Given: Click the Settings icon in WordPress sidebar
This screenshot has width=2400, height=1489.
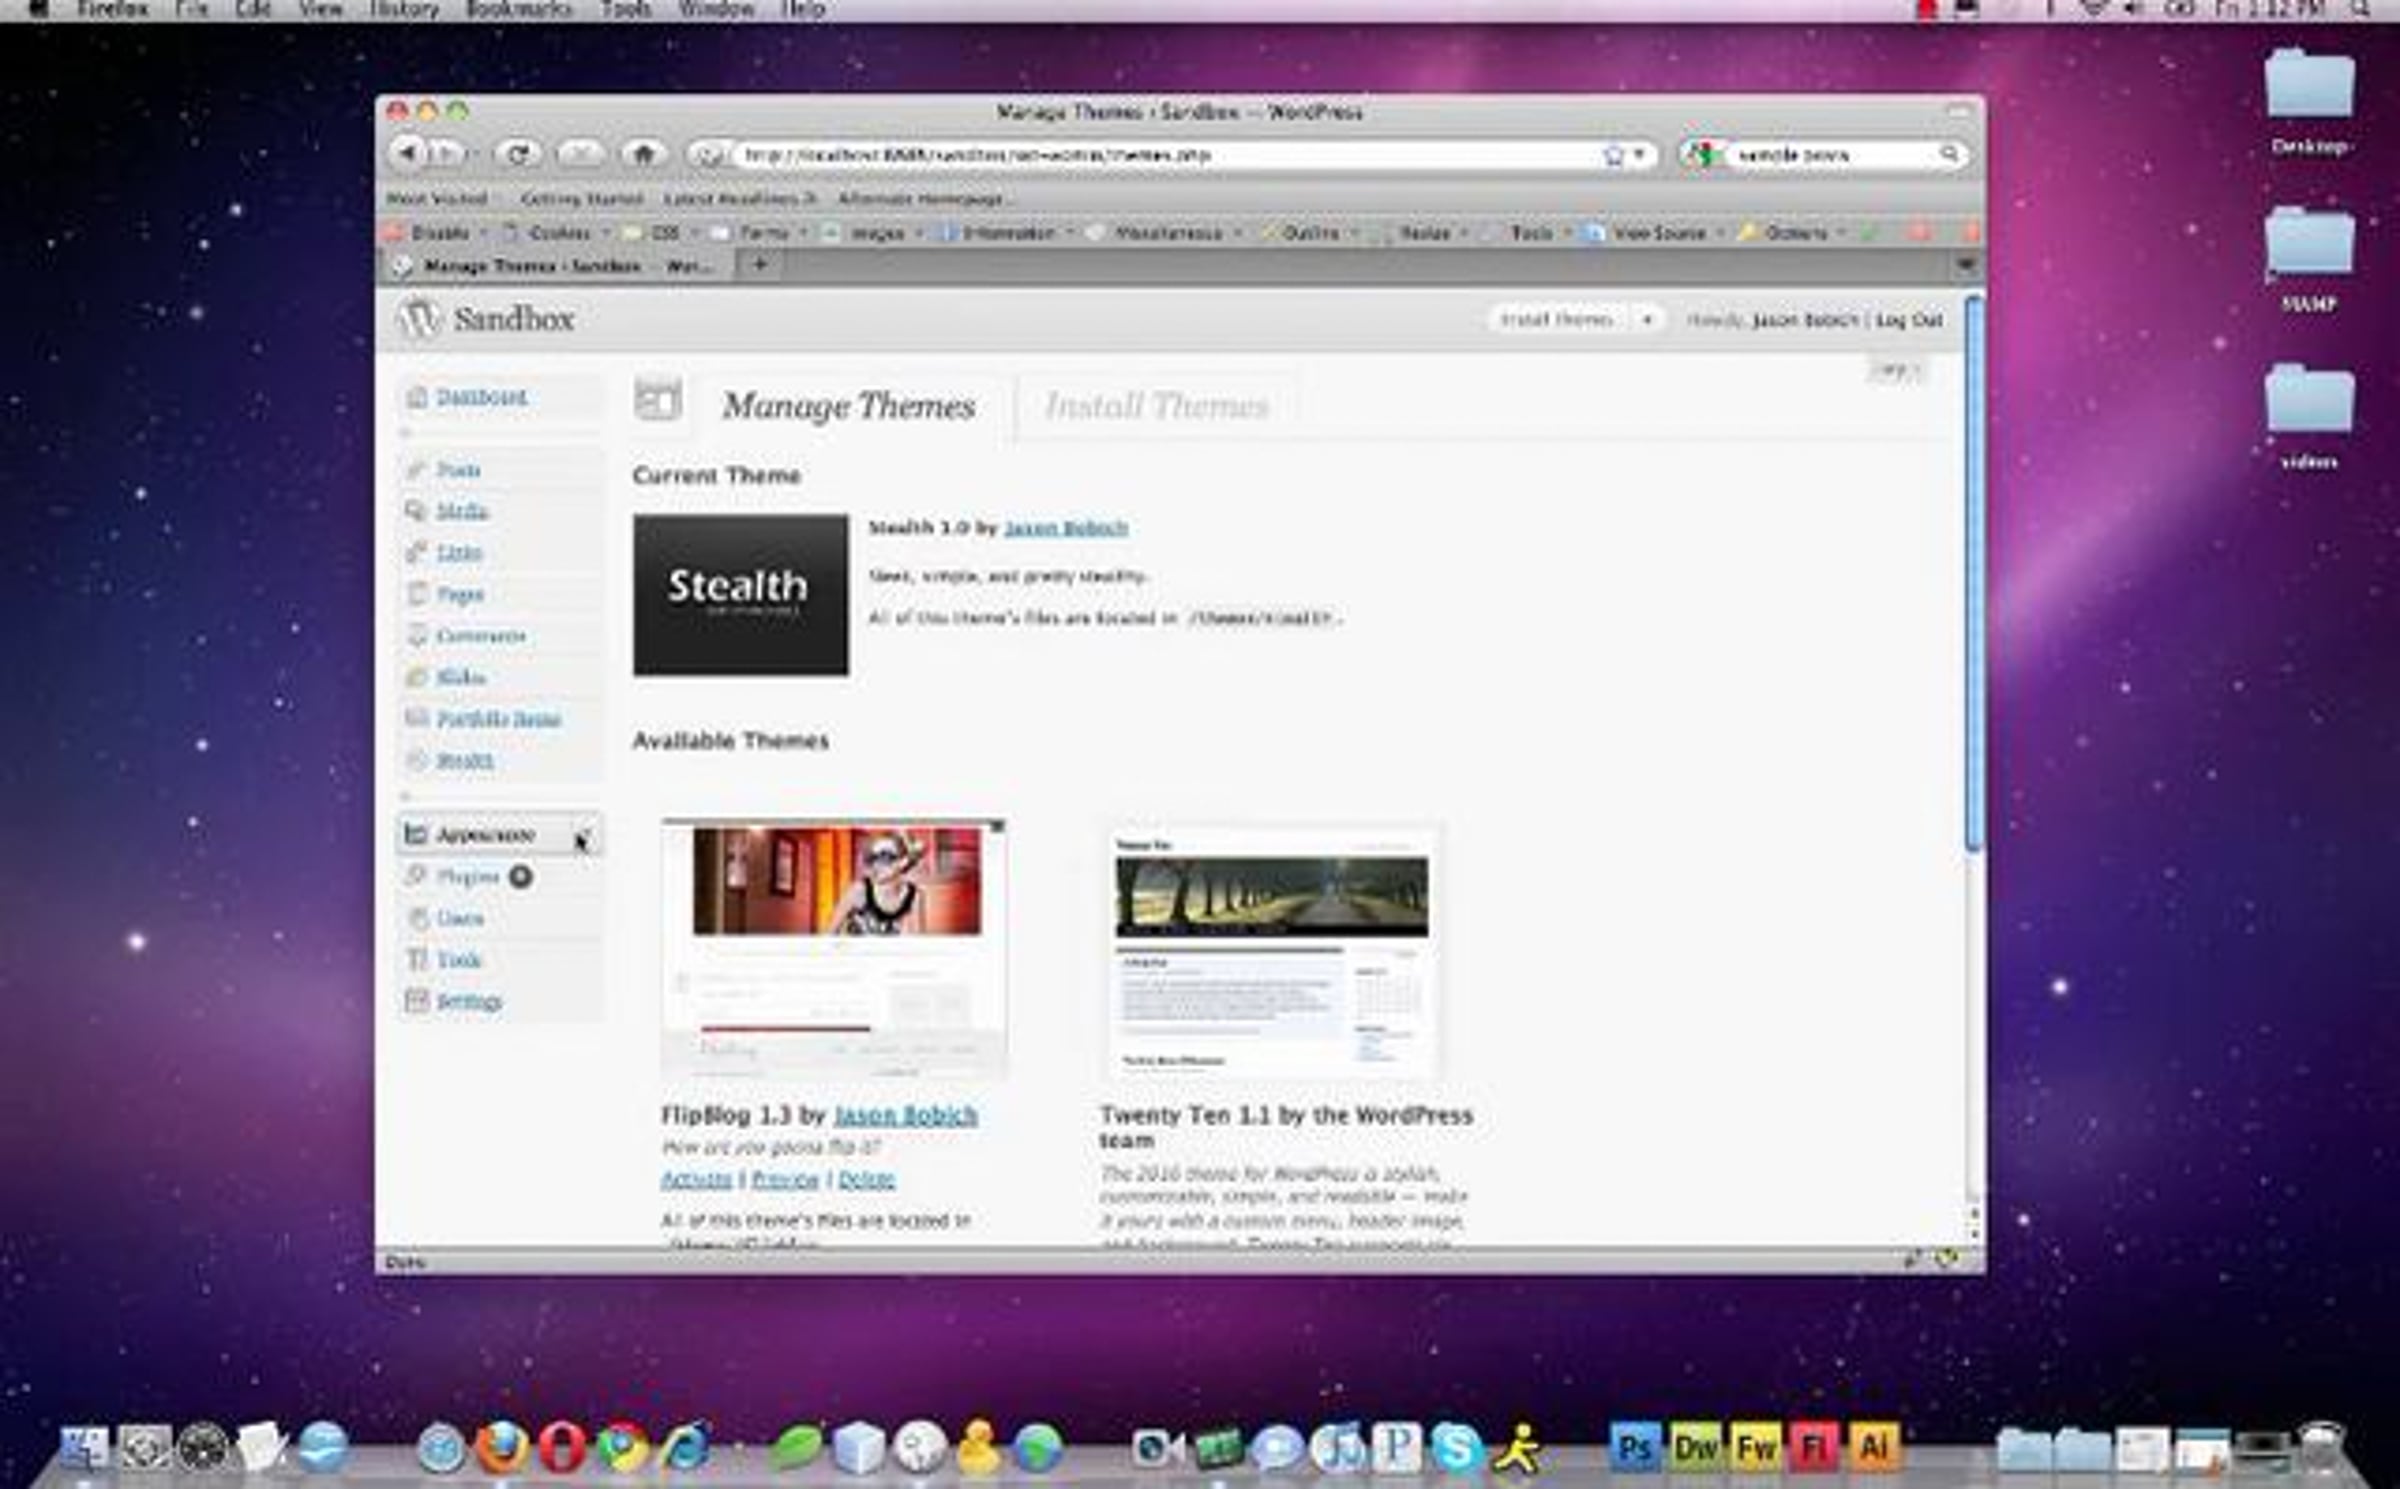Looking at the screenshot, I should tap(416, 1001).
